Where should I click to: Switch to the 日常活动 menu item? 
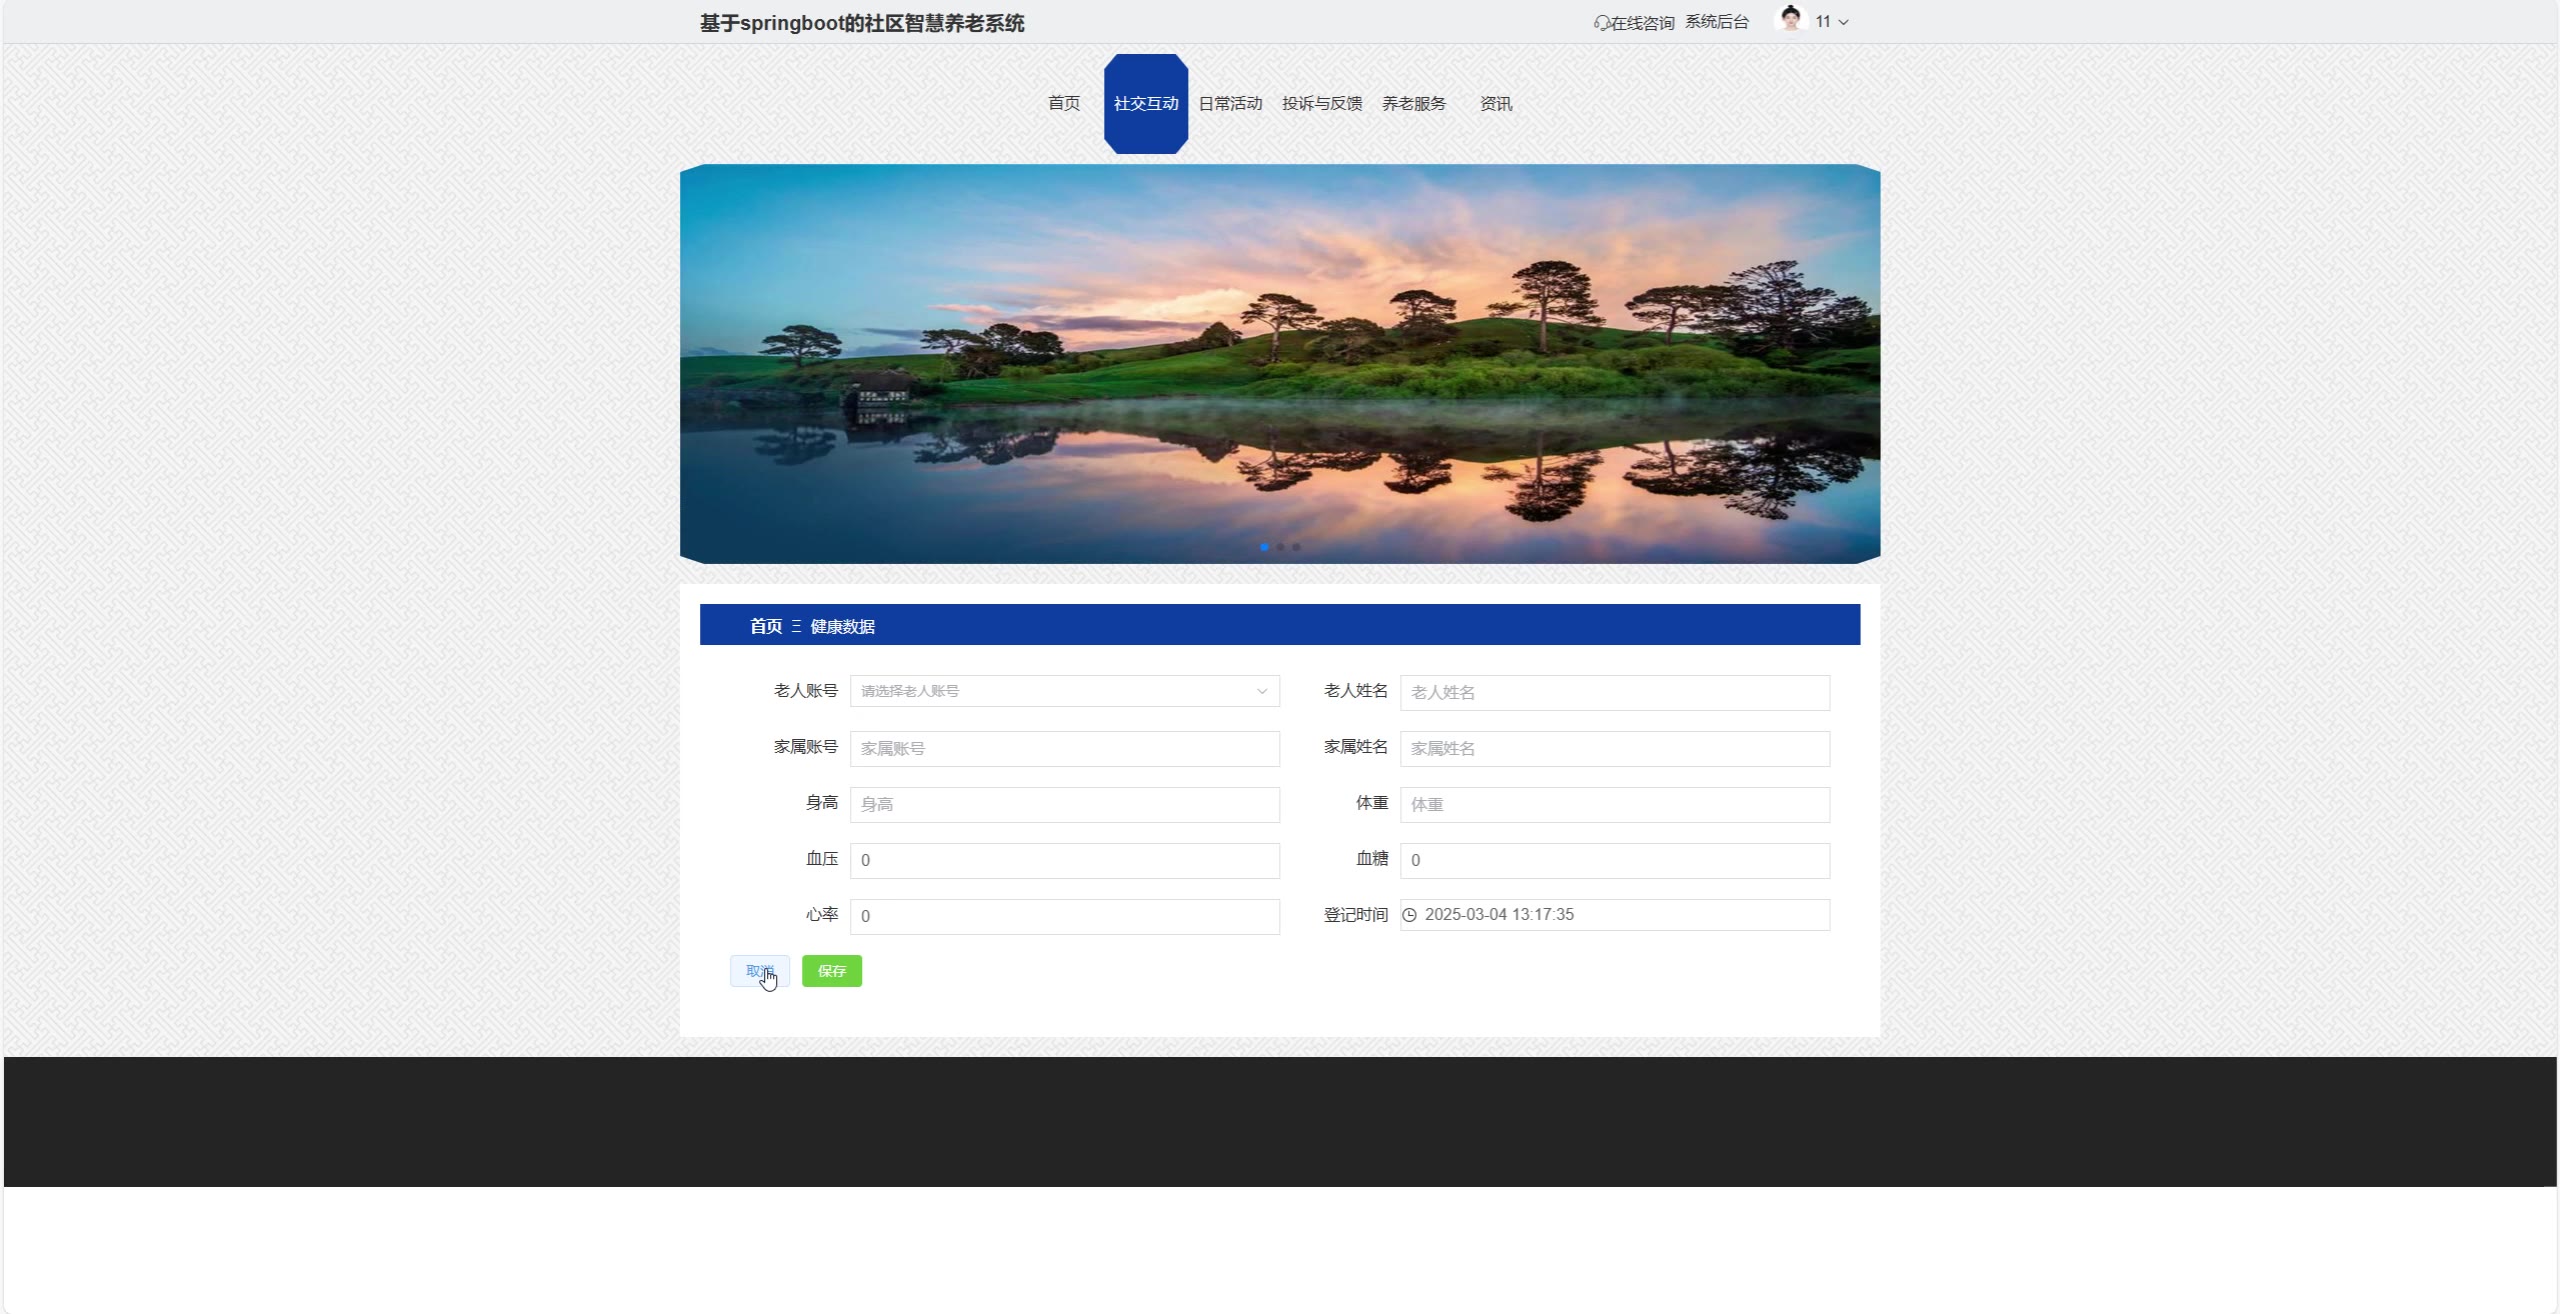click(x=1230, y=104)
